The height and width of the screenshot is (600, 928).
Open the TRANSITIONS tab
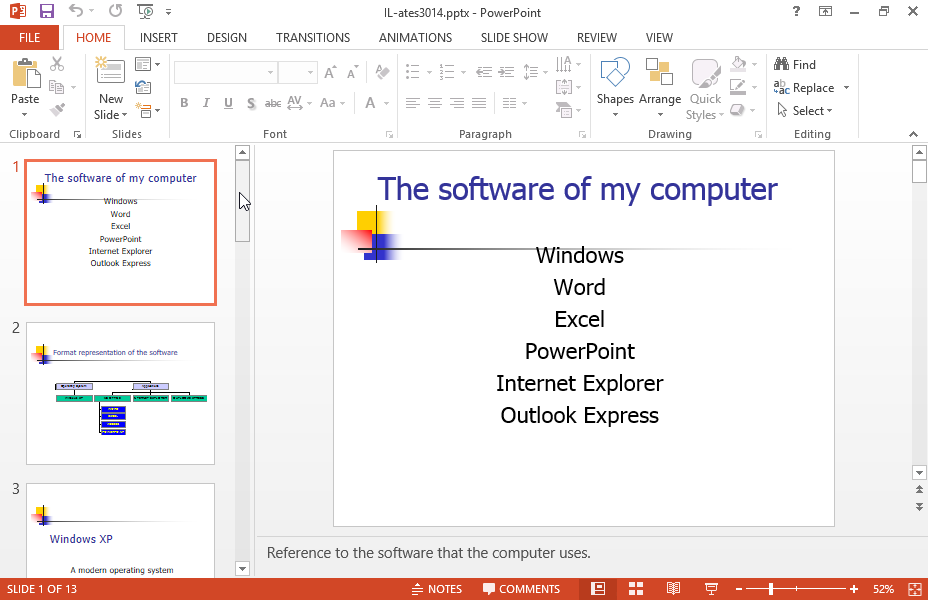[x=313, y=37]
